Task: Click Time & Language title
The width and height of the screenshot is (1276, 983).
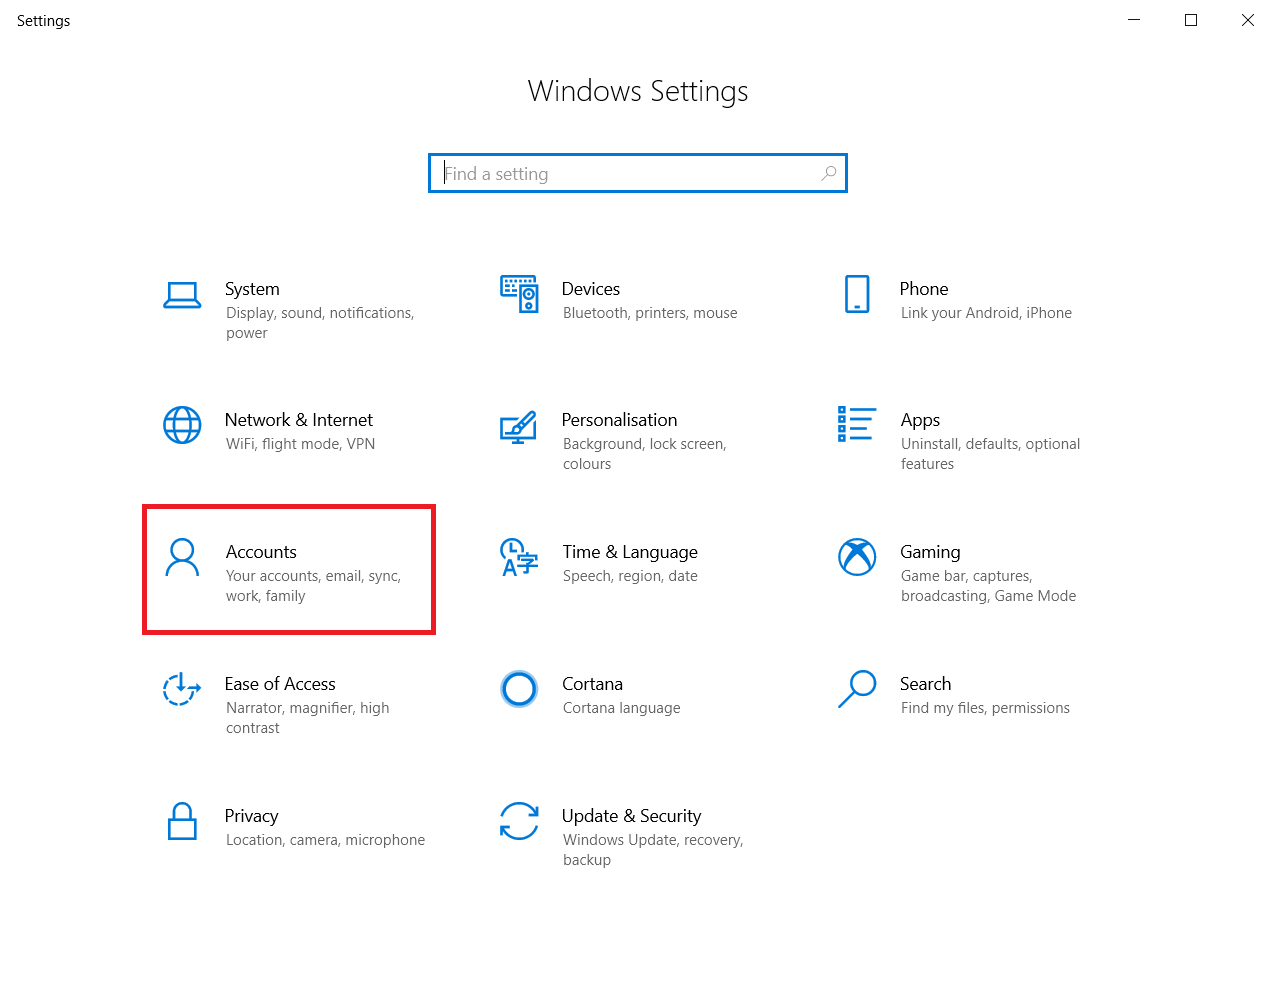Action: pos(630,553)
